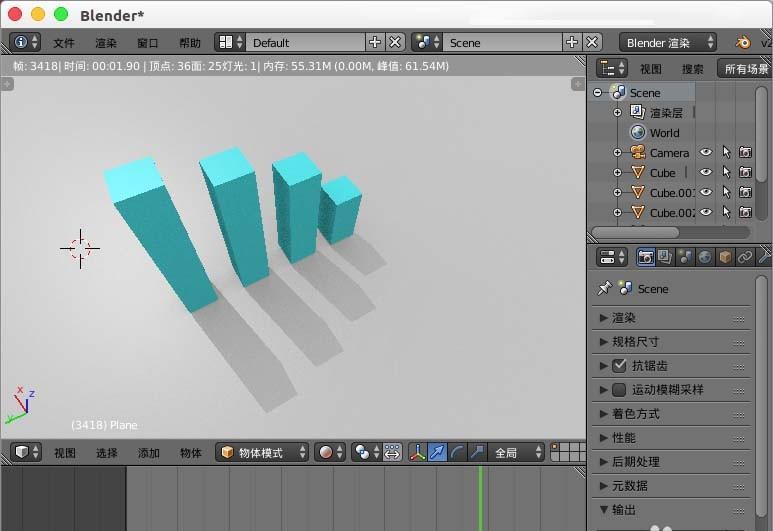Open the pivot point selector
Screen dimensions: 773x531
click(367, 452)
